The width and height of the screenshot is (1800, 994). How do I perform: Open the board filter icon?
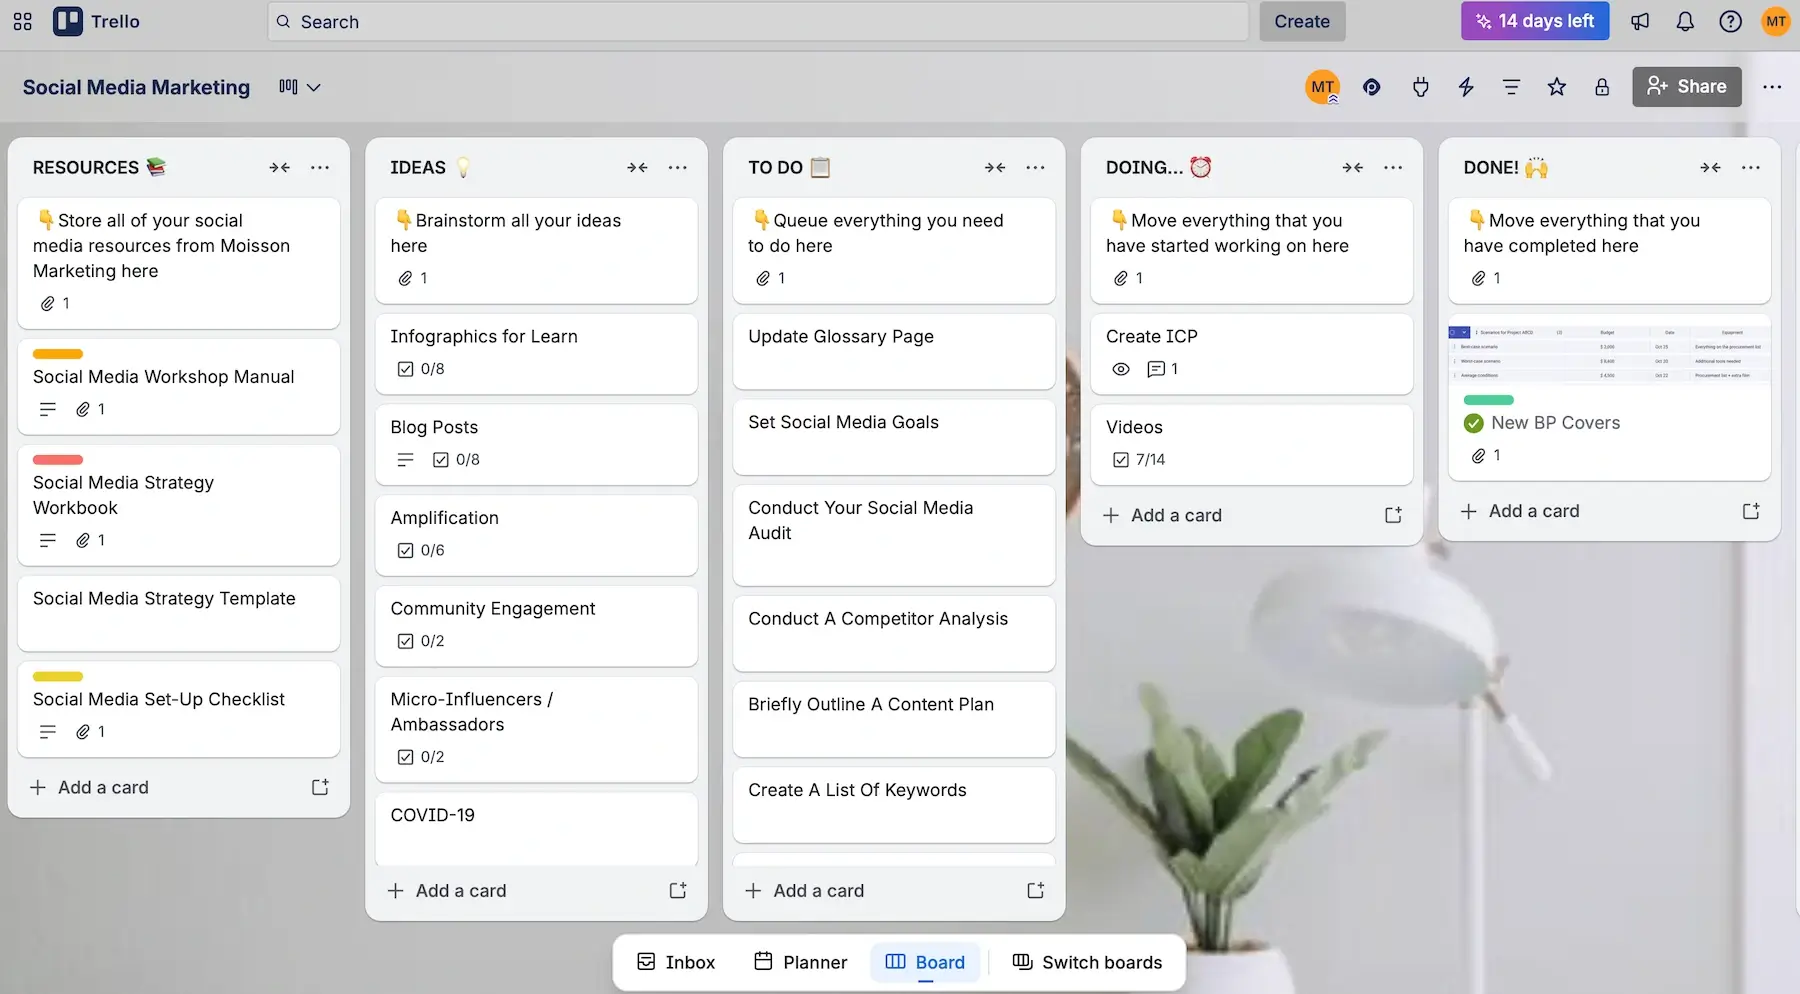[1510, 87]
